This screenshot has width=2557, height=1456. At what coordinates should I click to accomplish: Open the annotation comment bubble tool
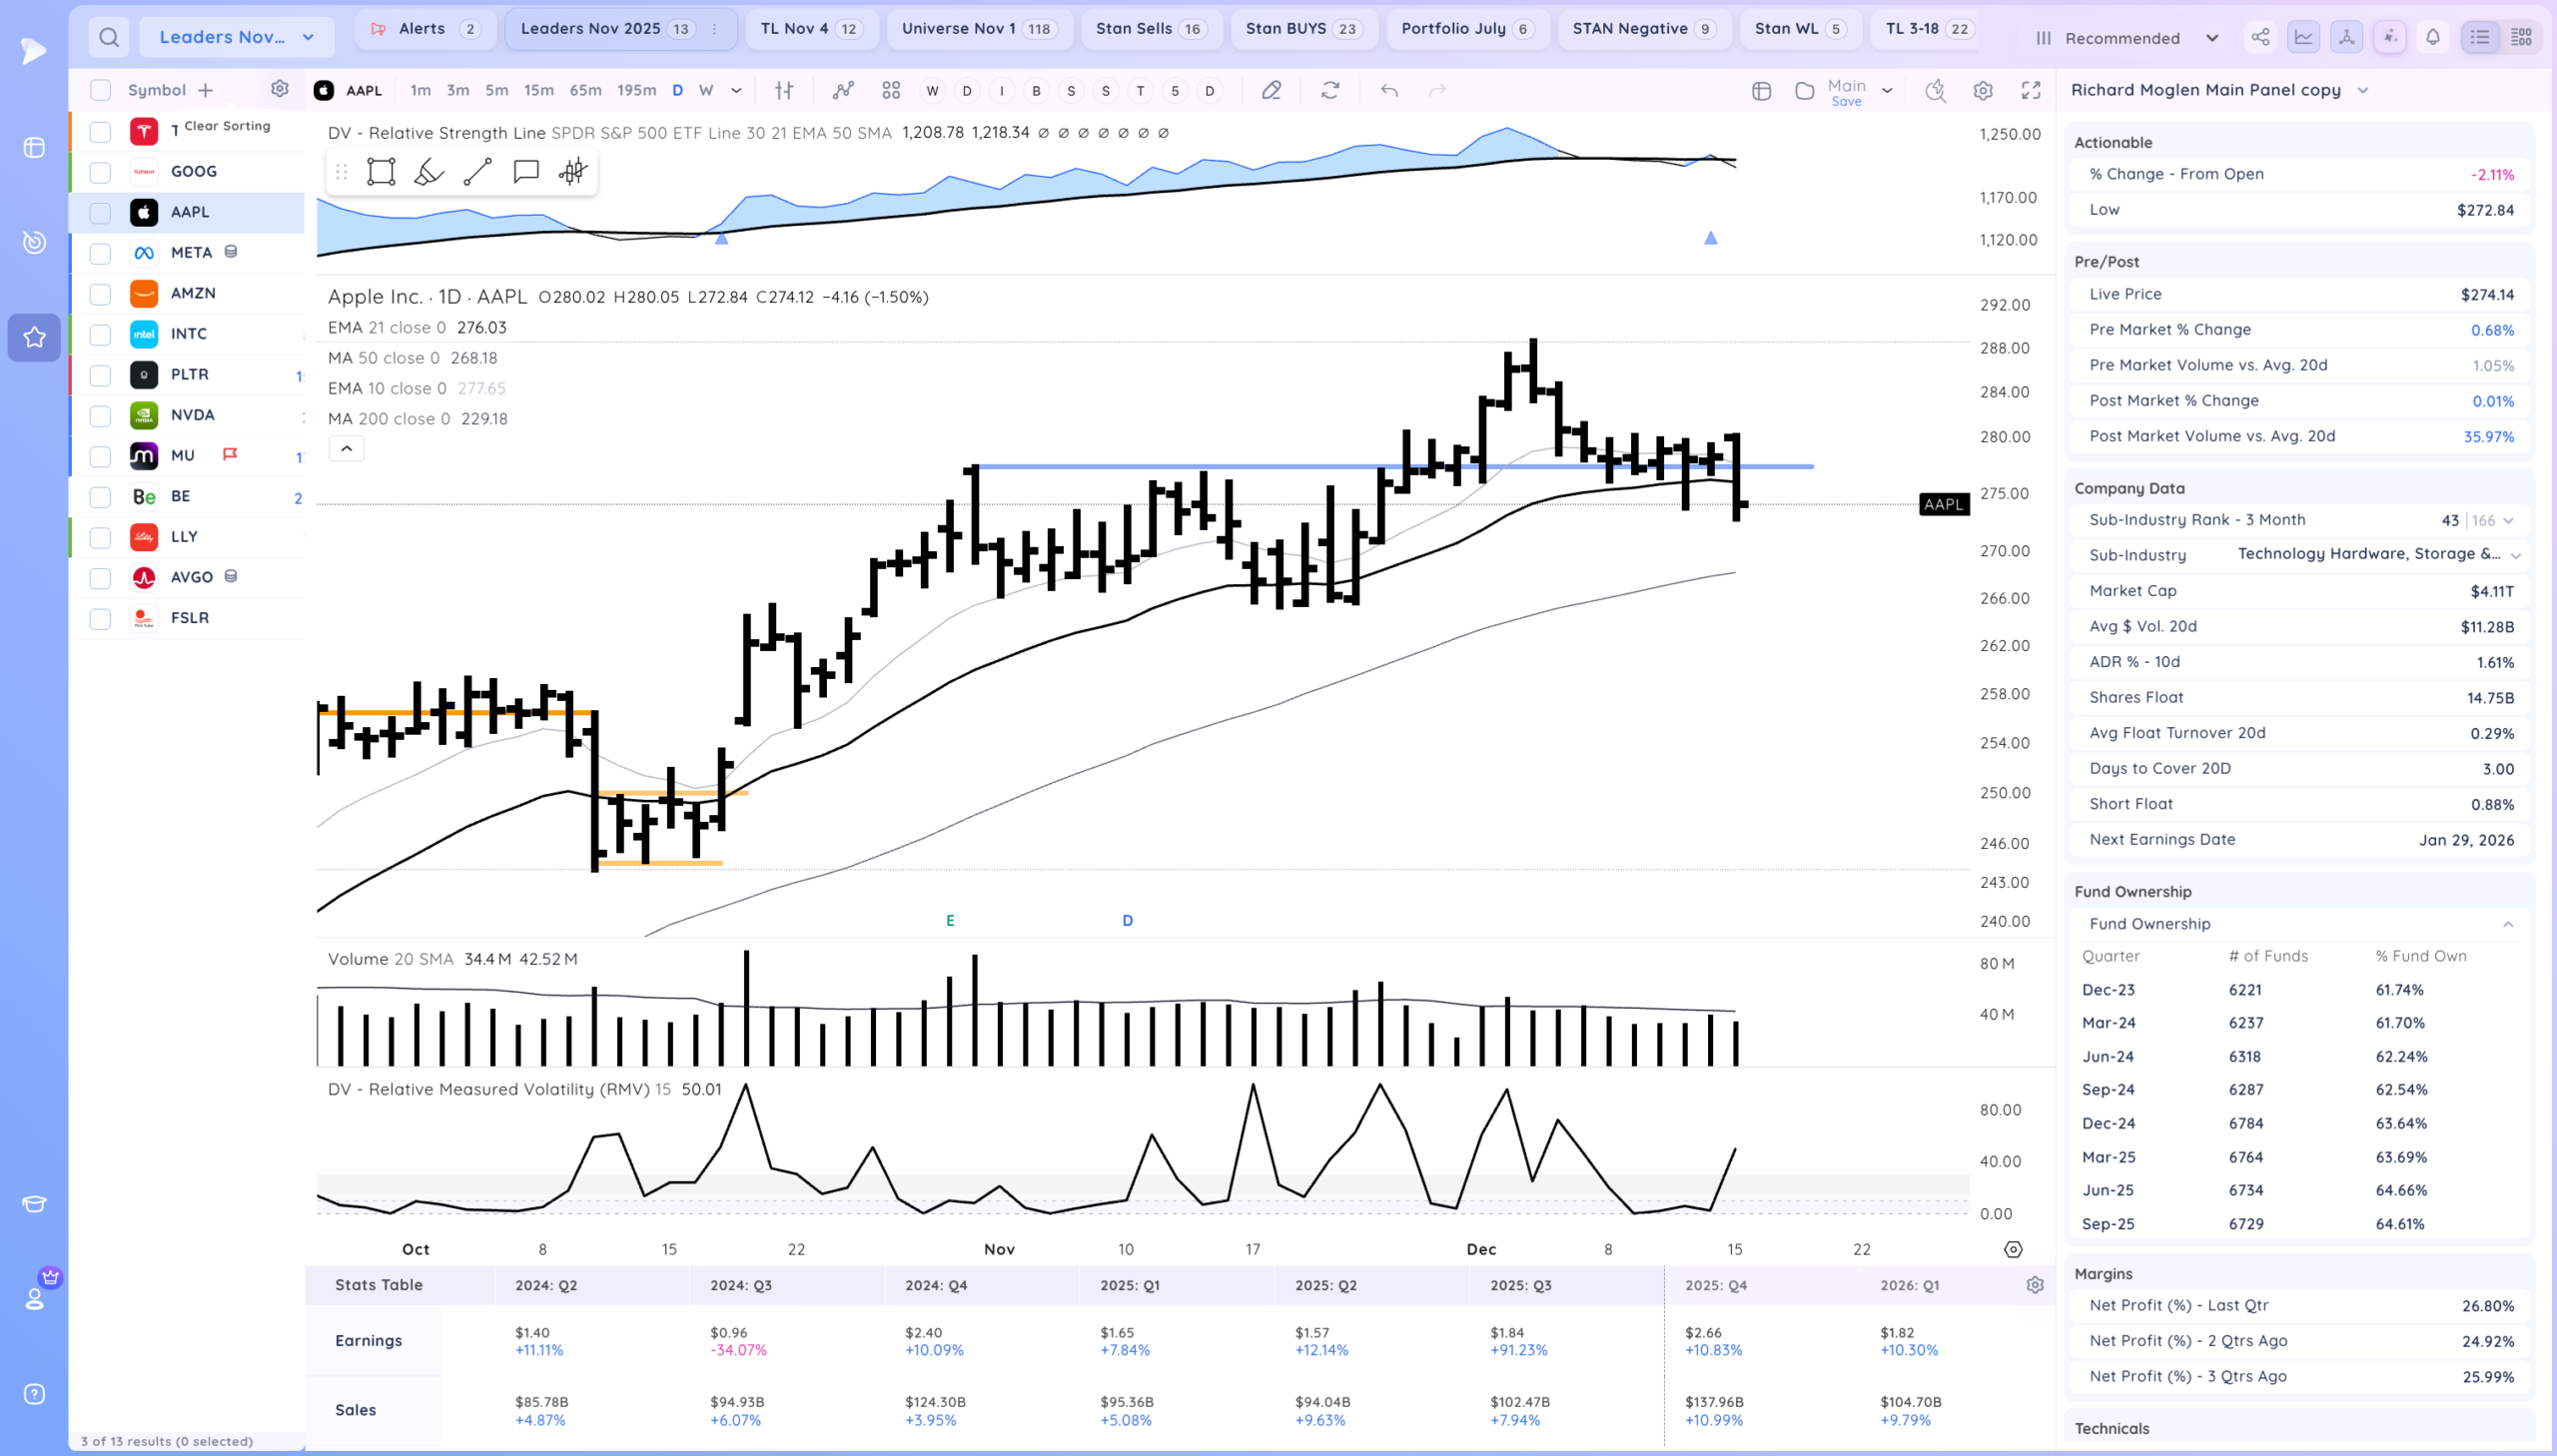coord(526,172)
